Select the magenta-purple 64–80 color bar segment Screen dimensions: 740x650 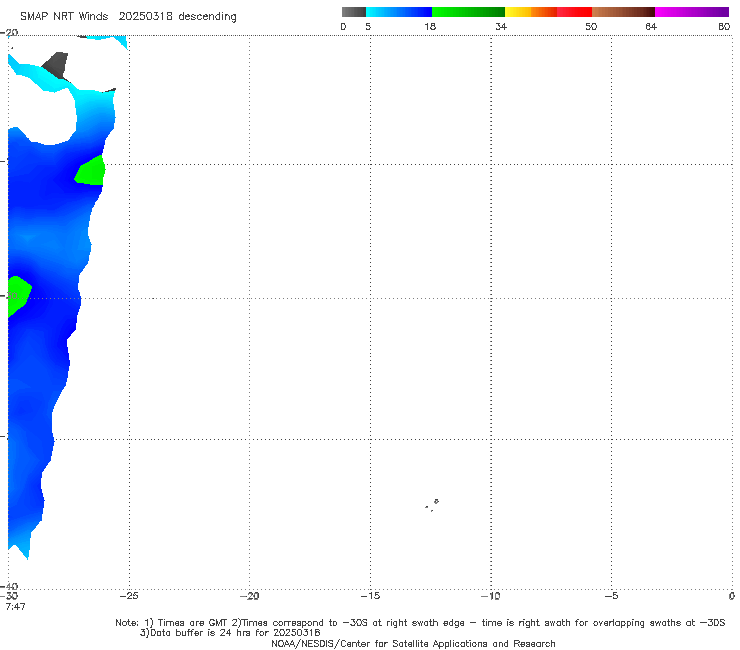point(692,12)
